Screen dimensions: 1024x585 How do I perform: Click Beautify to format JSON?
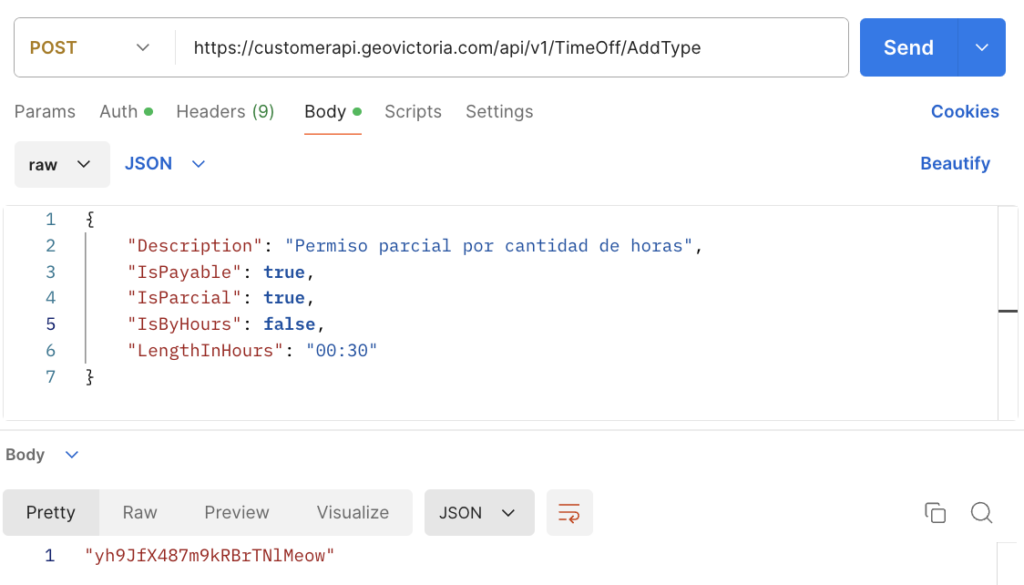point(954,164)
